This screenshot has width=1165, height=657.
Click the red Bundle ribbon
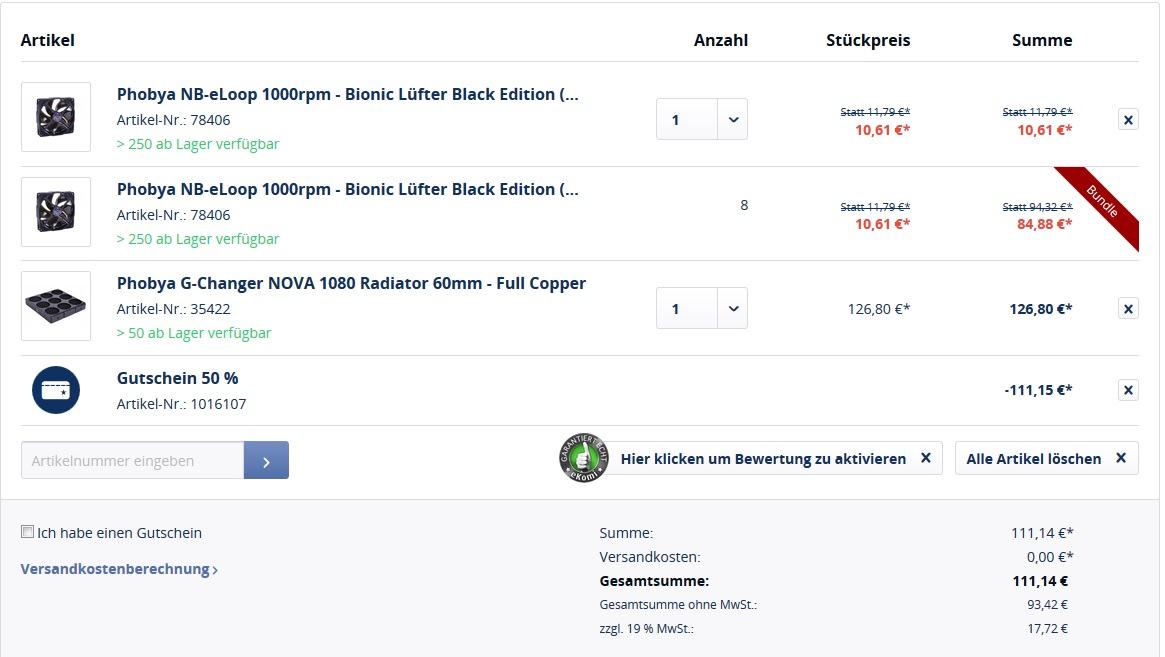[x=1101, y=206]
